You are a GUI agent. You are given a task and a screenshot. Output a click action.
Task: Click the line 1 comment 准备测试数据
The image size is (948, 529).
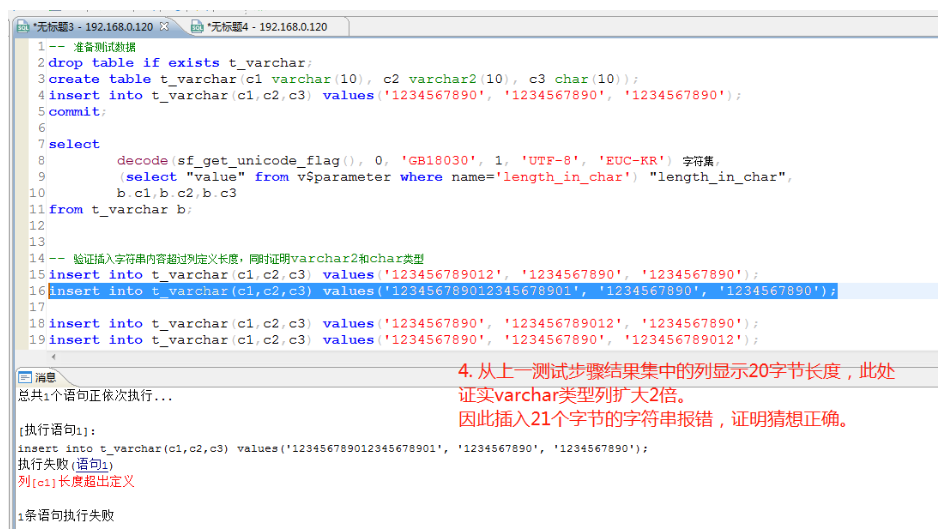click(x=92, y=47)
